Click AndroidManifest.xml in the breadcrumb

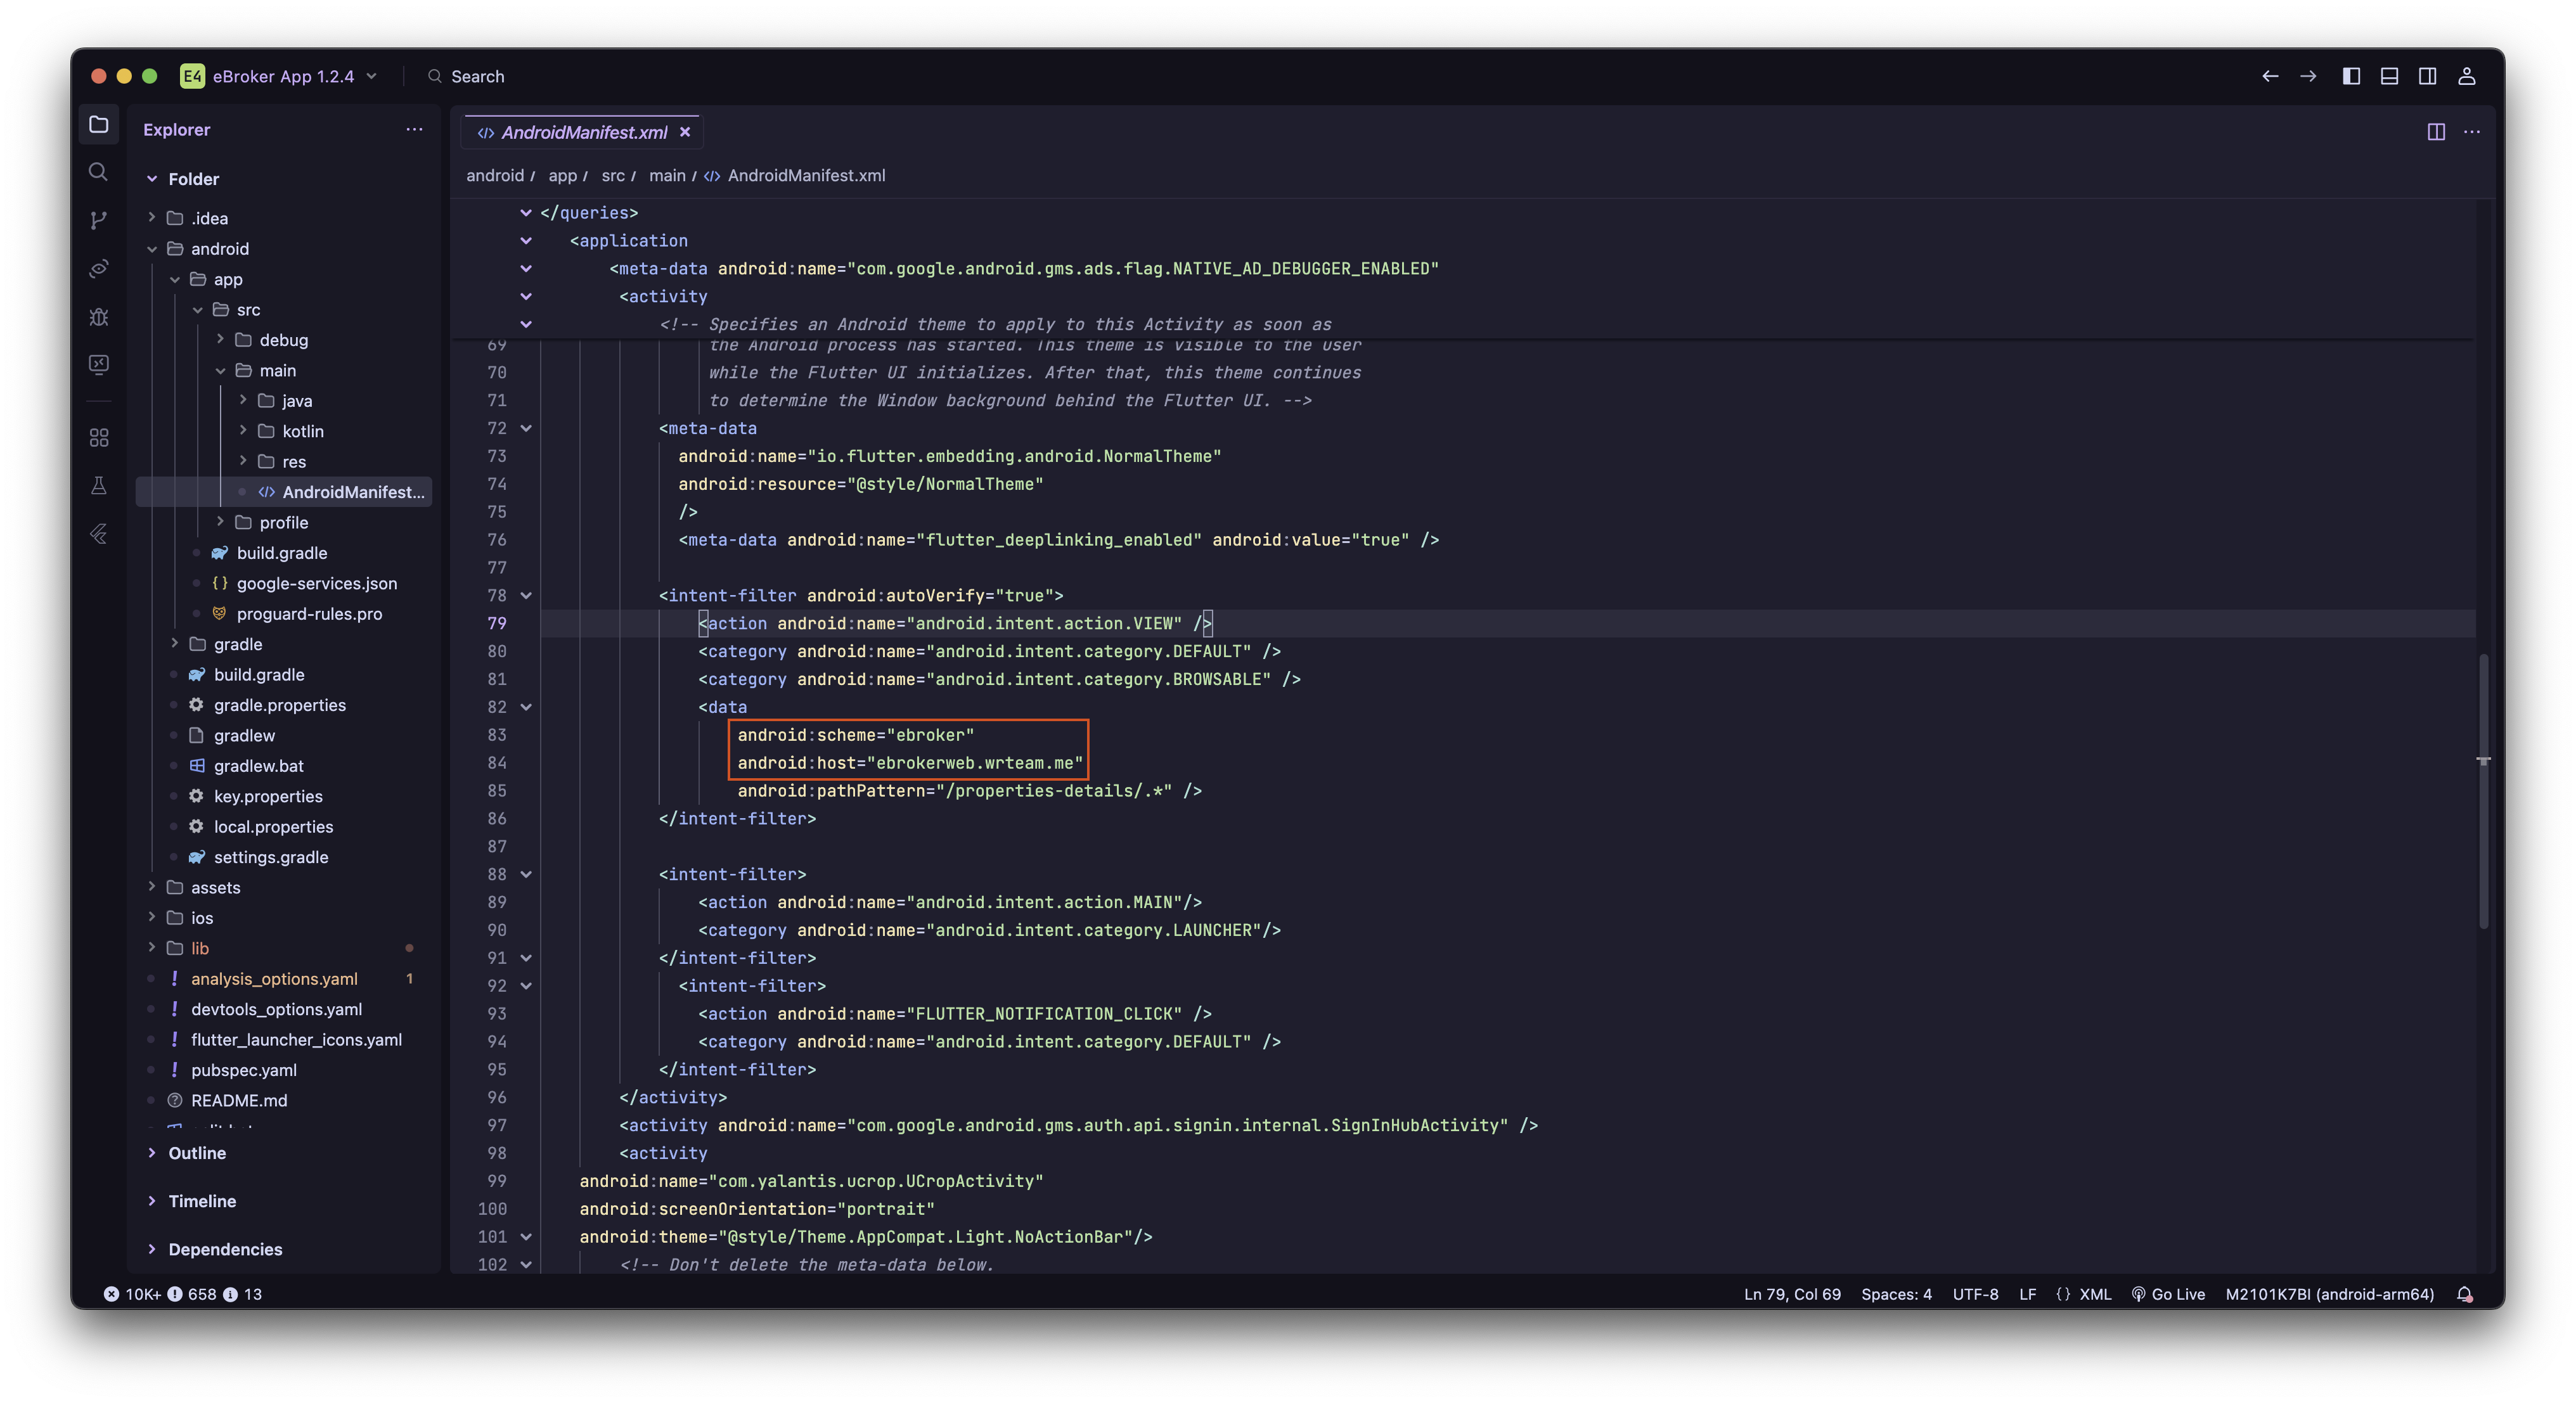(806, 176)
